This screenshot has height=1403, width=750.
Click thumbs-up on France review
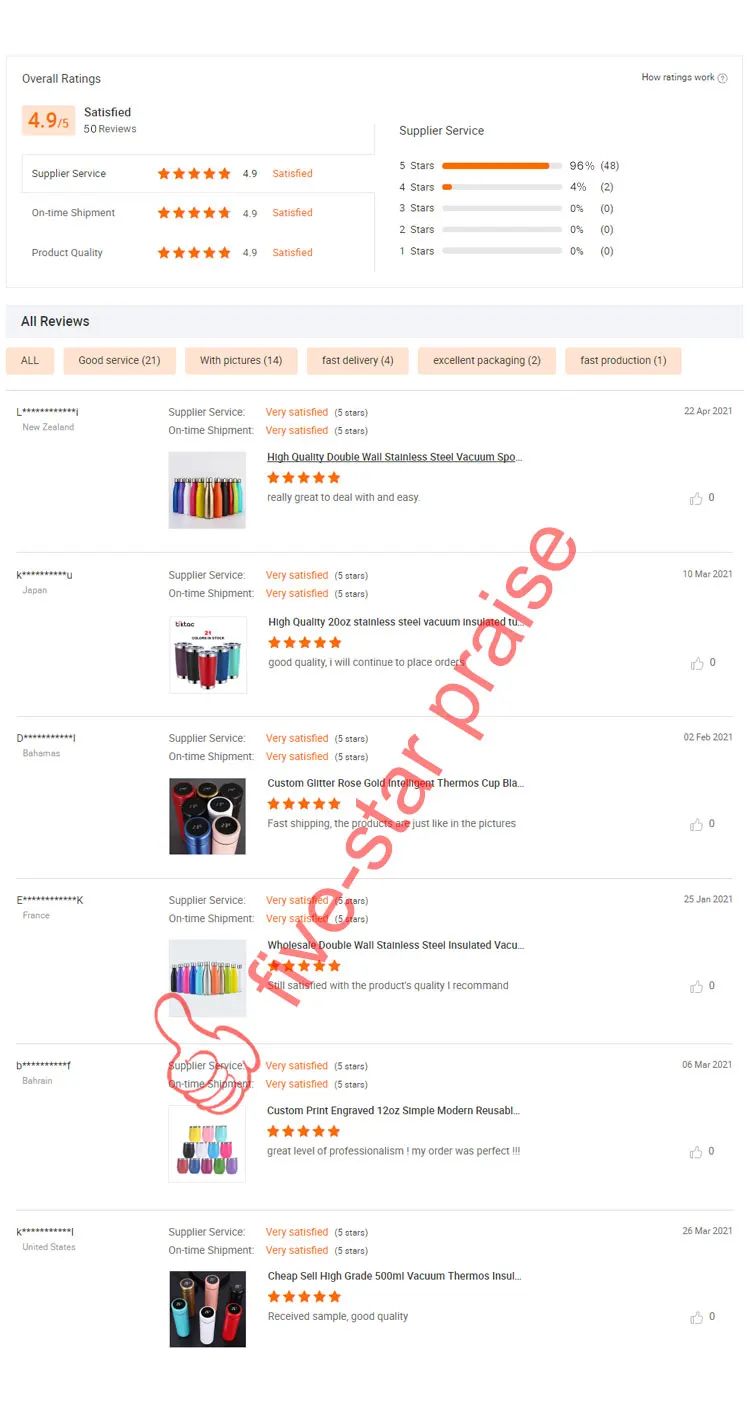696,987
